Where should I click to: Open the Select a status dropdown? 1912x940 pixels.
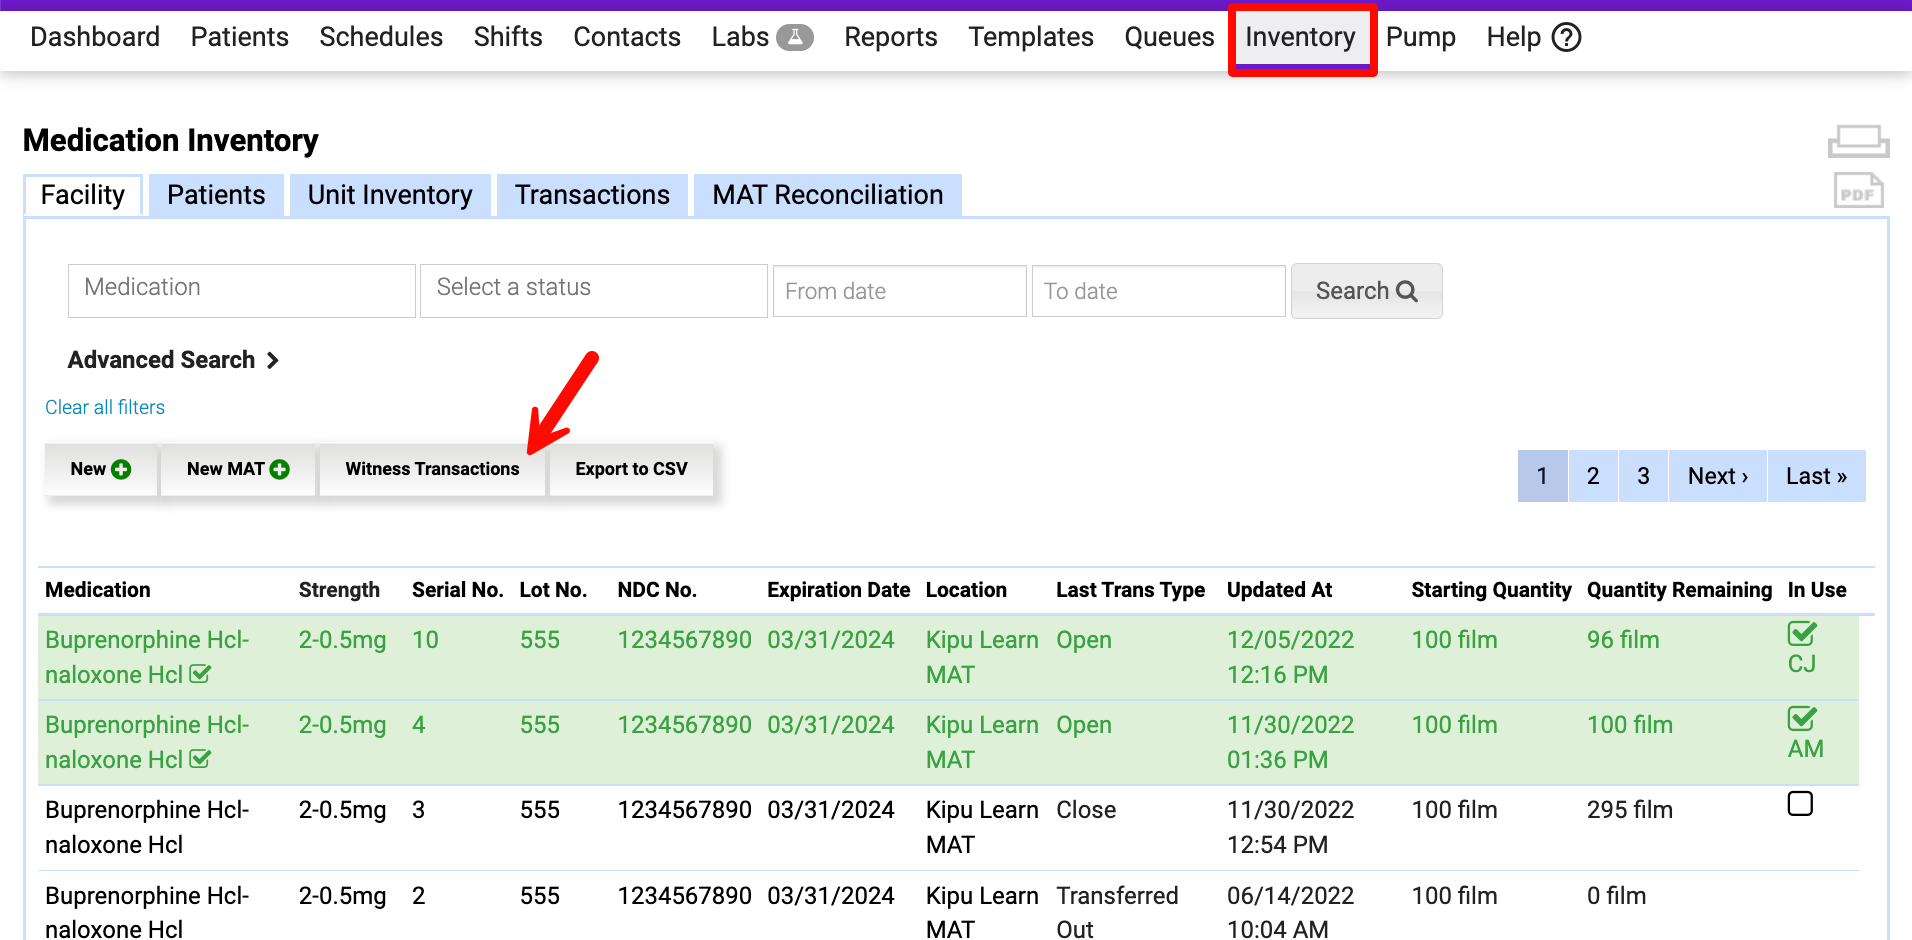[593, 290]
